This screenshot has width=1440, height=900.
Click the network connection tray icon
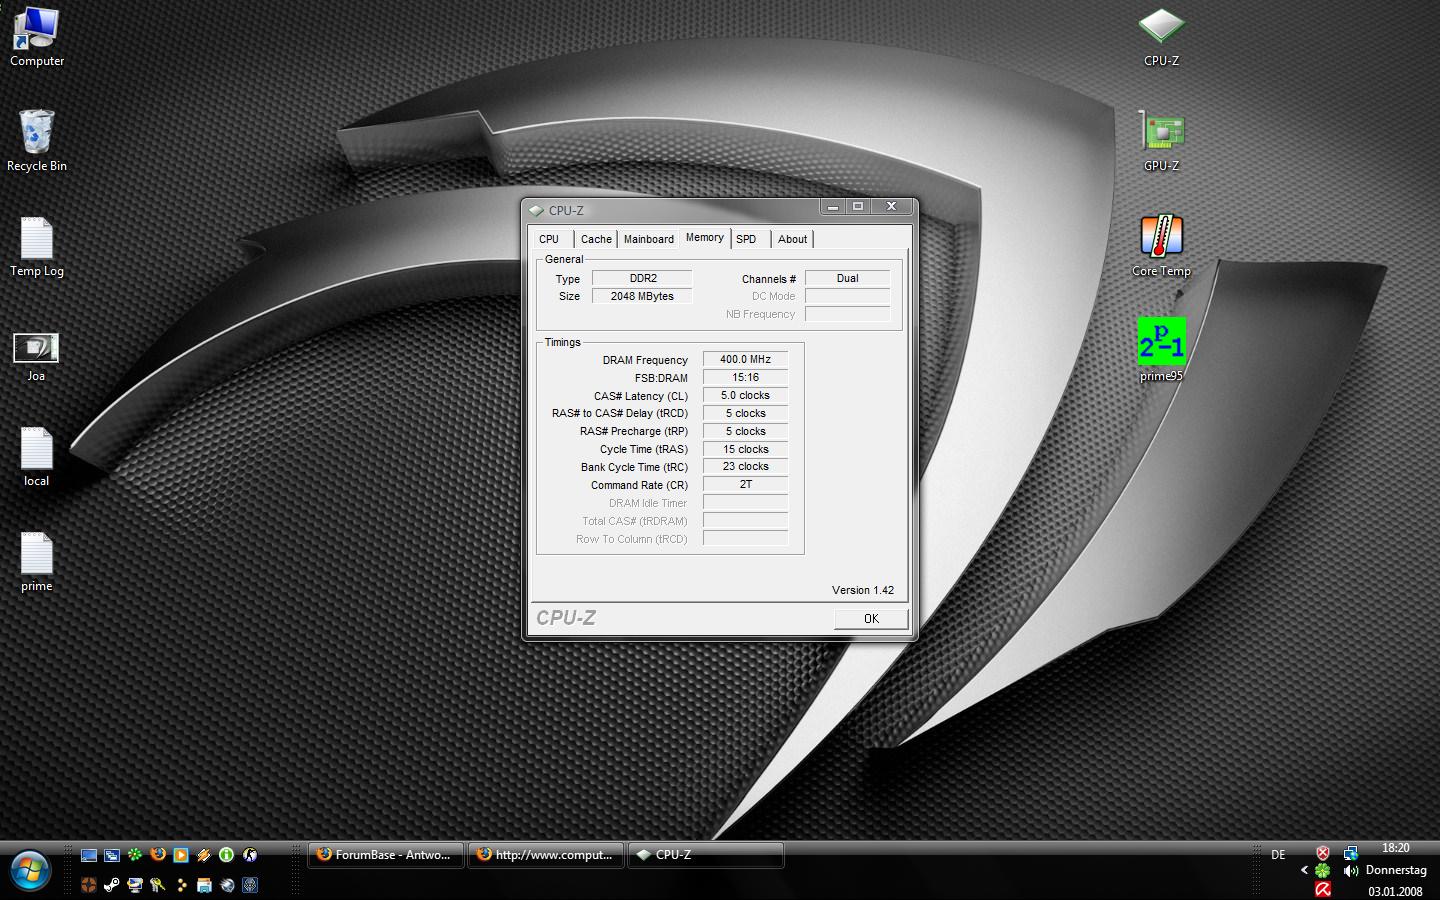1351,853
